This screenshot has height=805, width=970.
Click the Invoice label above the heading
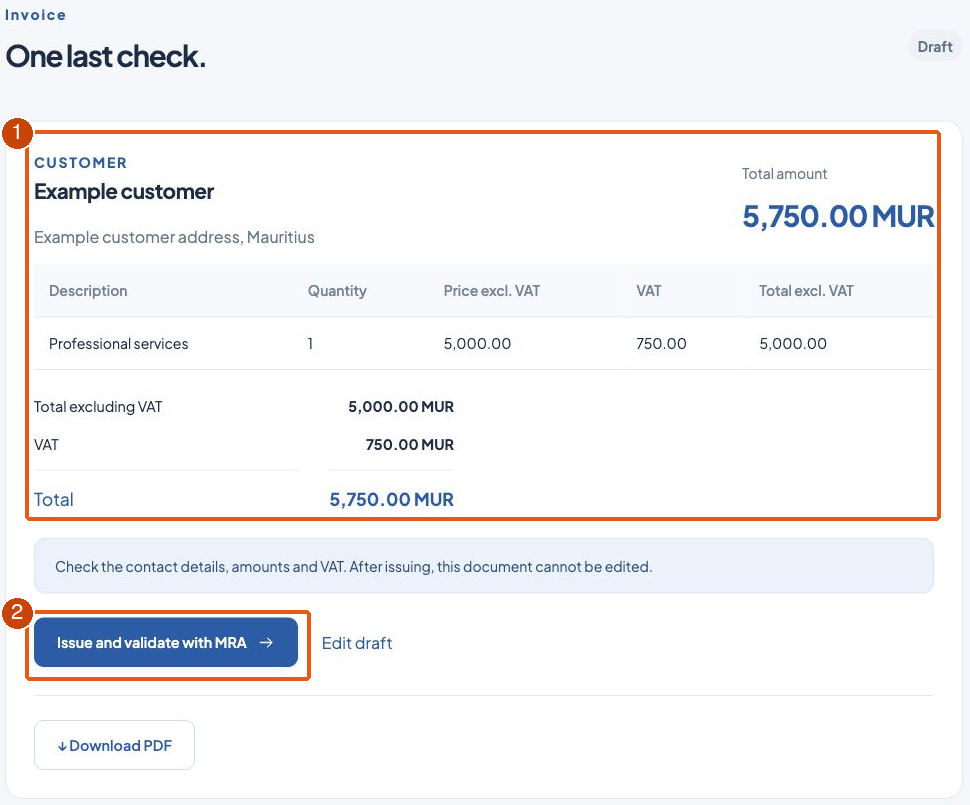pos(35,15)
